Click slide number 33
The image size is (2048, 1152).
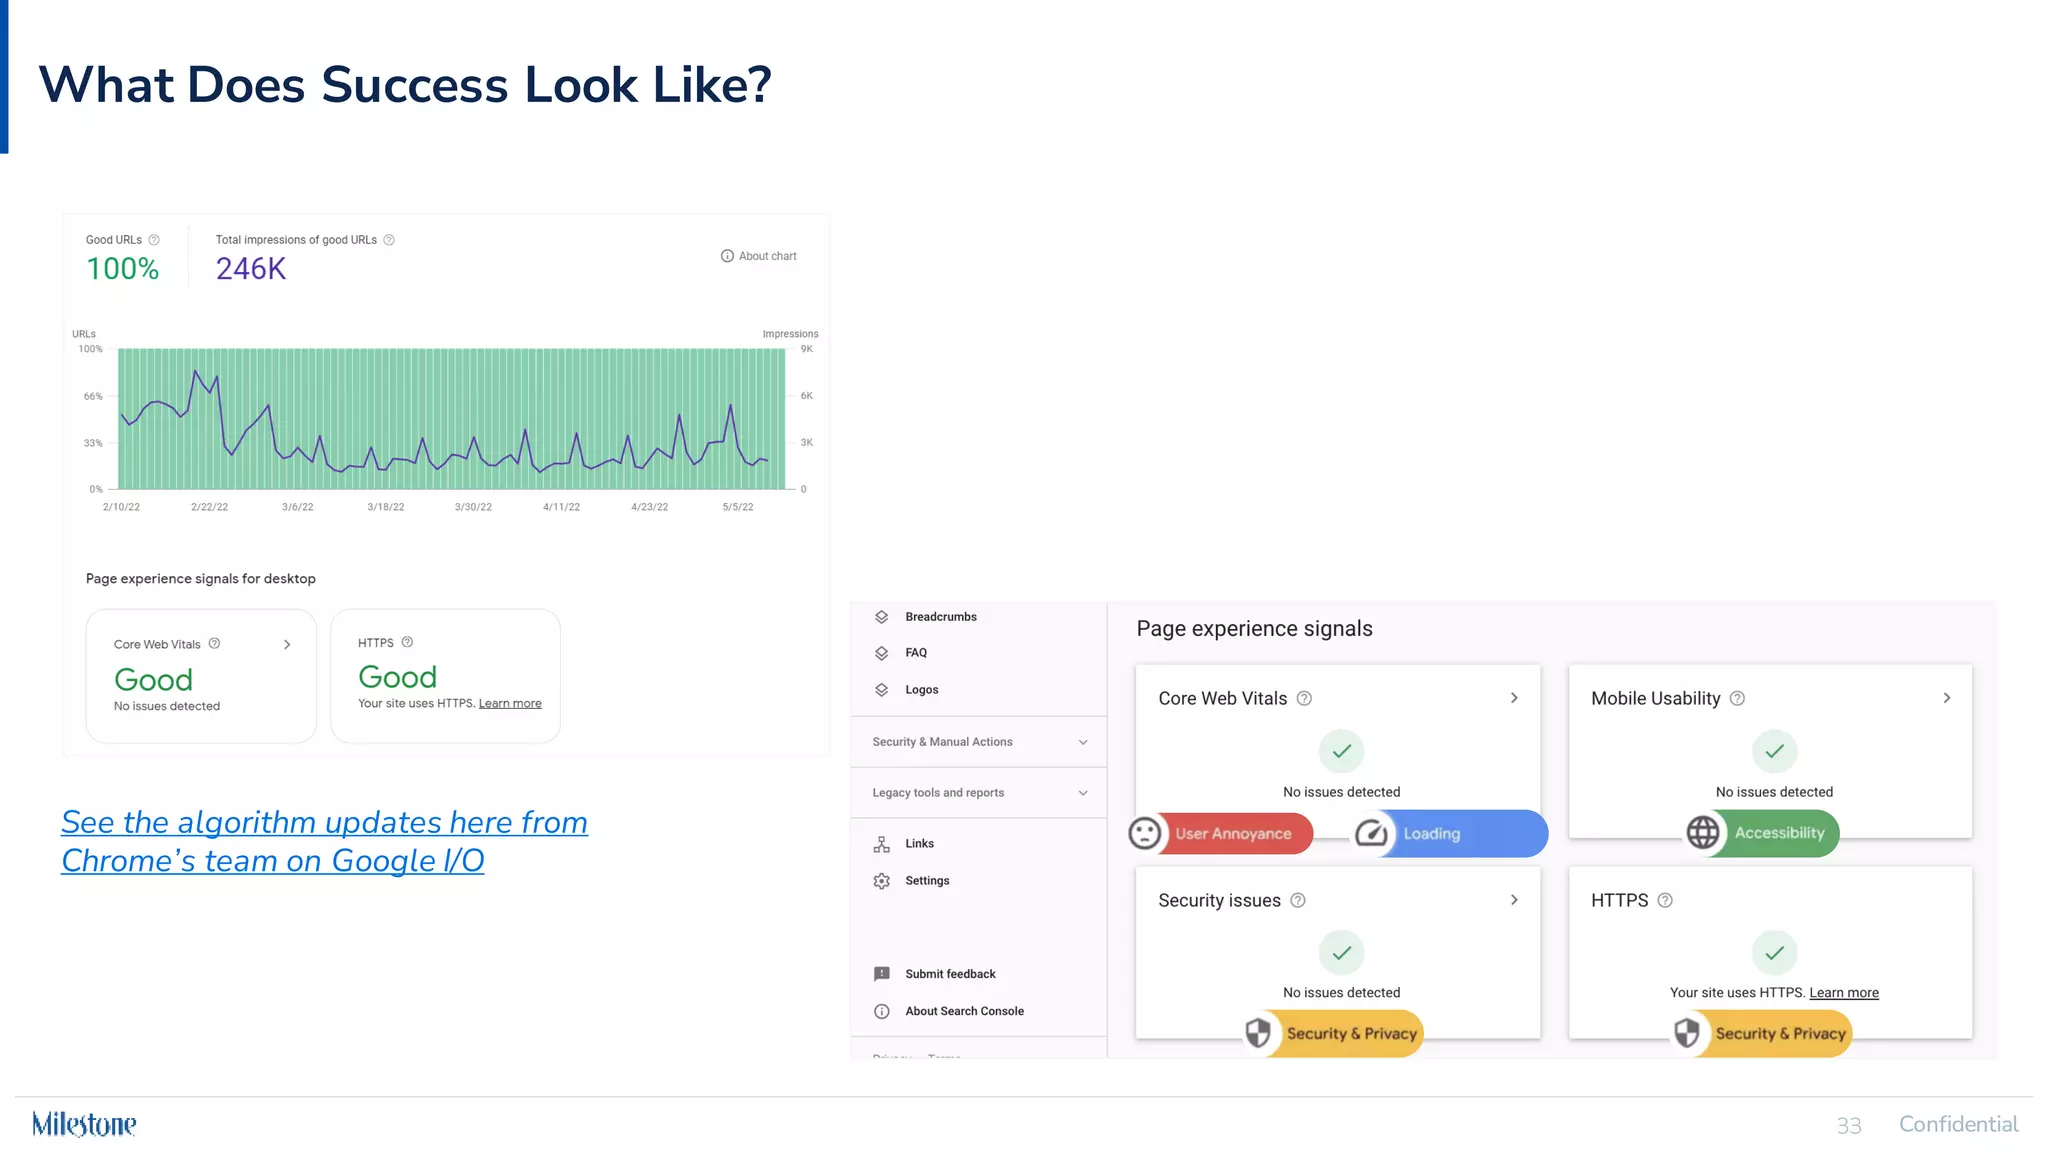[1848, 1125]
